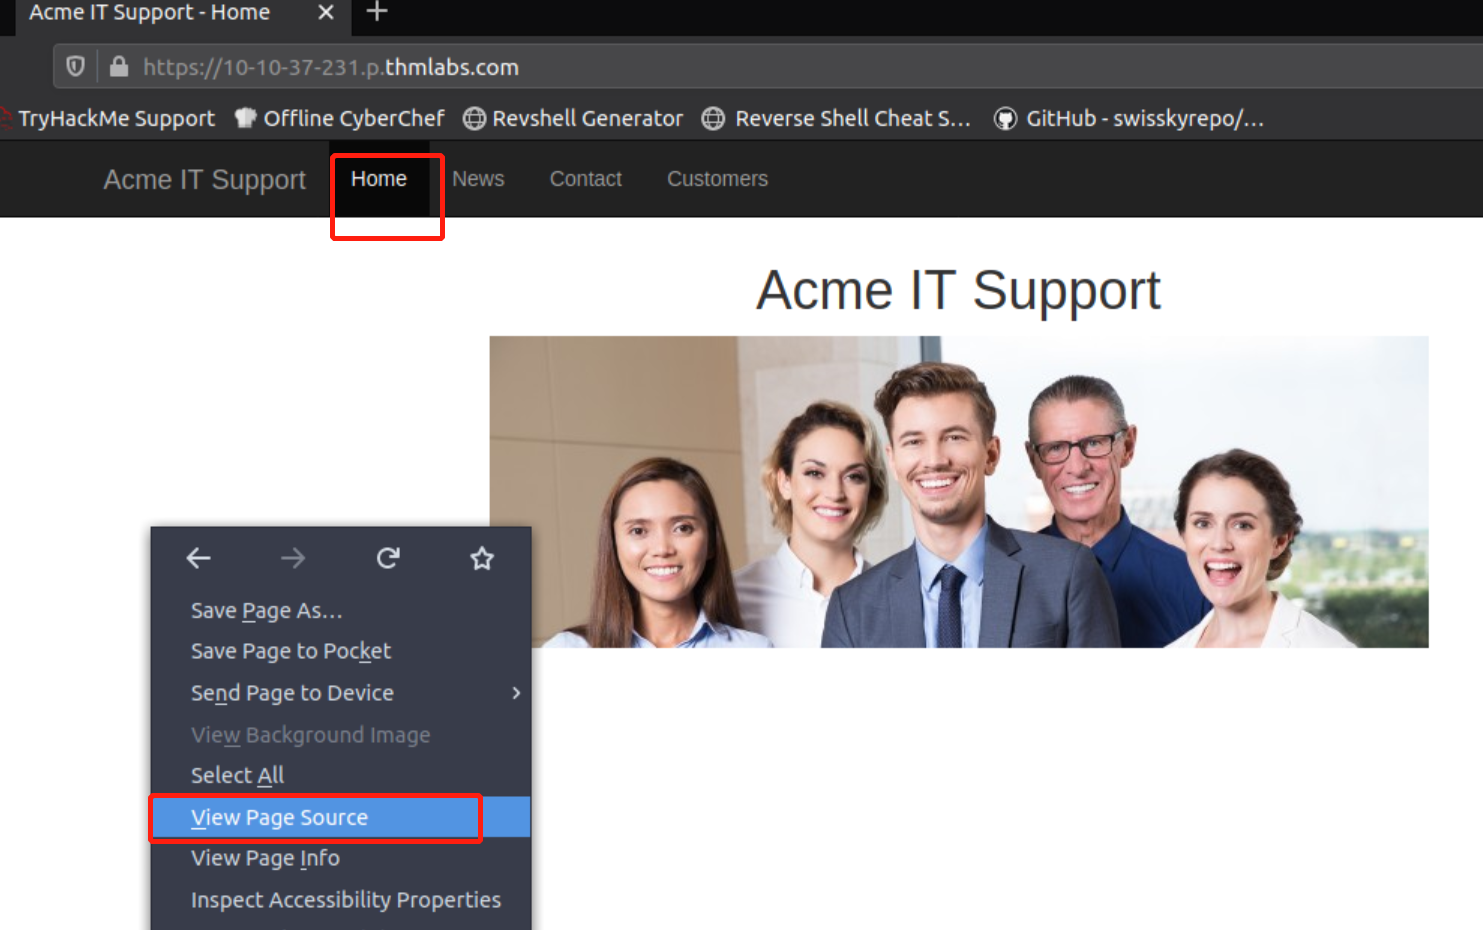This screenshot has width=1483, height=930.
Task: Open the News page
Action: 478,178
